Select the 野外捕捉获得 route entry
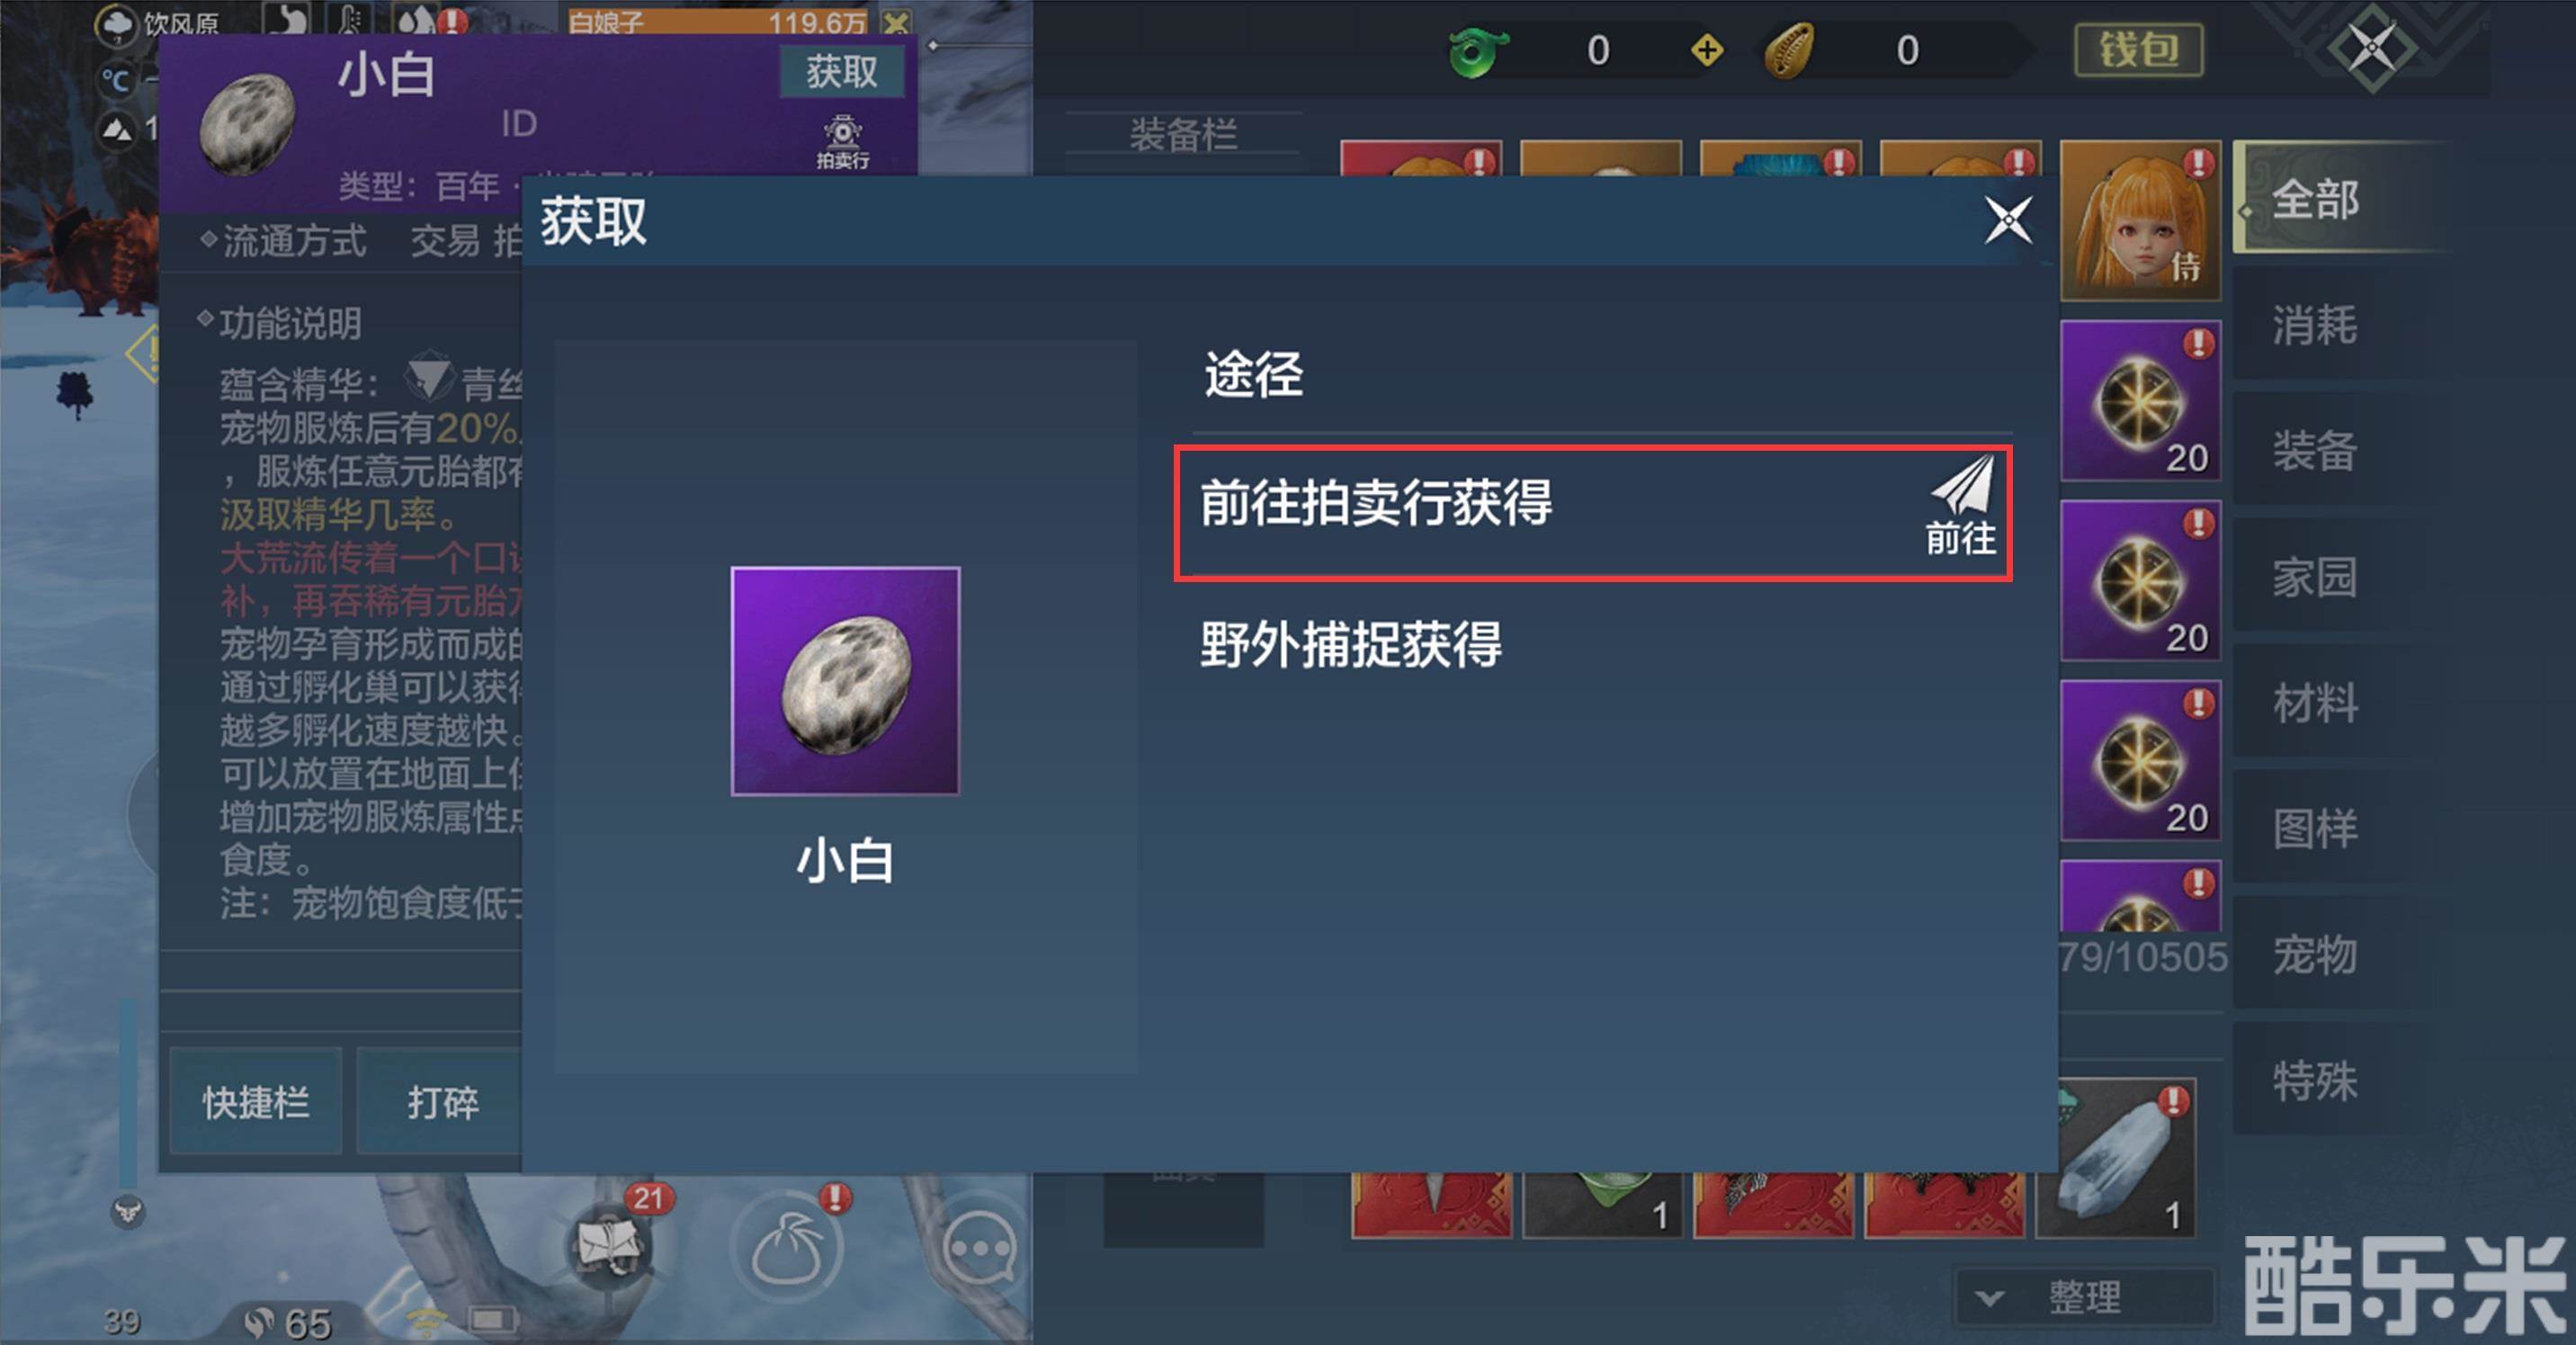 pos(1593,644)
